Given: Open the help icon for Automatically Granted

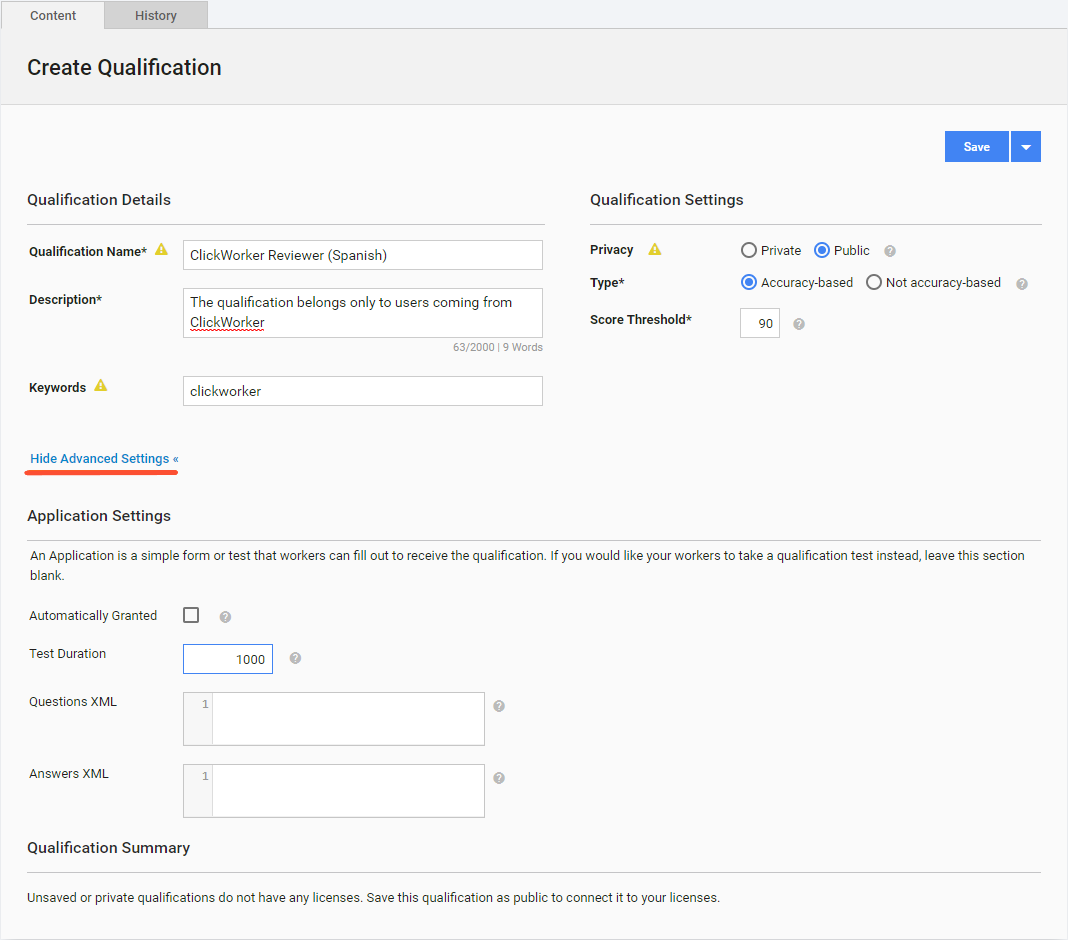Looking at the screenshot, I should [225, 617].
